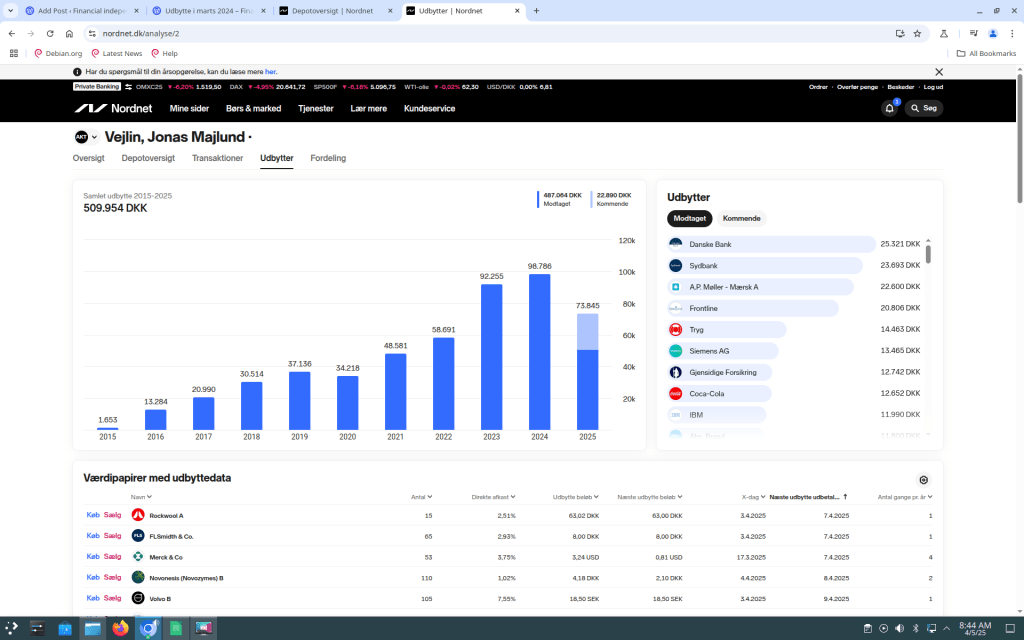Click Køb for FLSmidth & Co.
Viewport: 1024px width, 640px height.
tap(93, 536)
